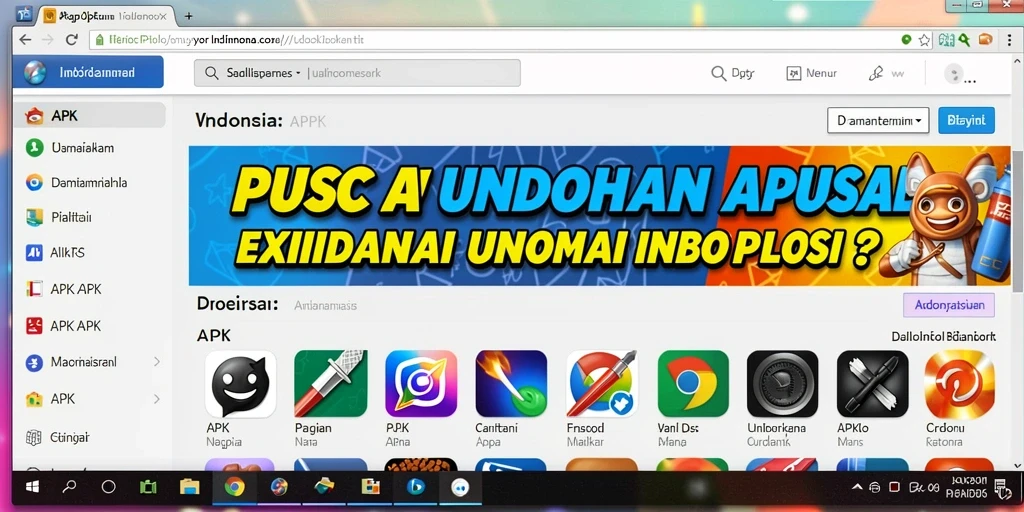Open the user account avatar
The height and width of the screenshot is (512, 1024).
(x=953, y=73)
